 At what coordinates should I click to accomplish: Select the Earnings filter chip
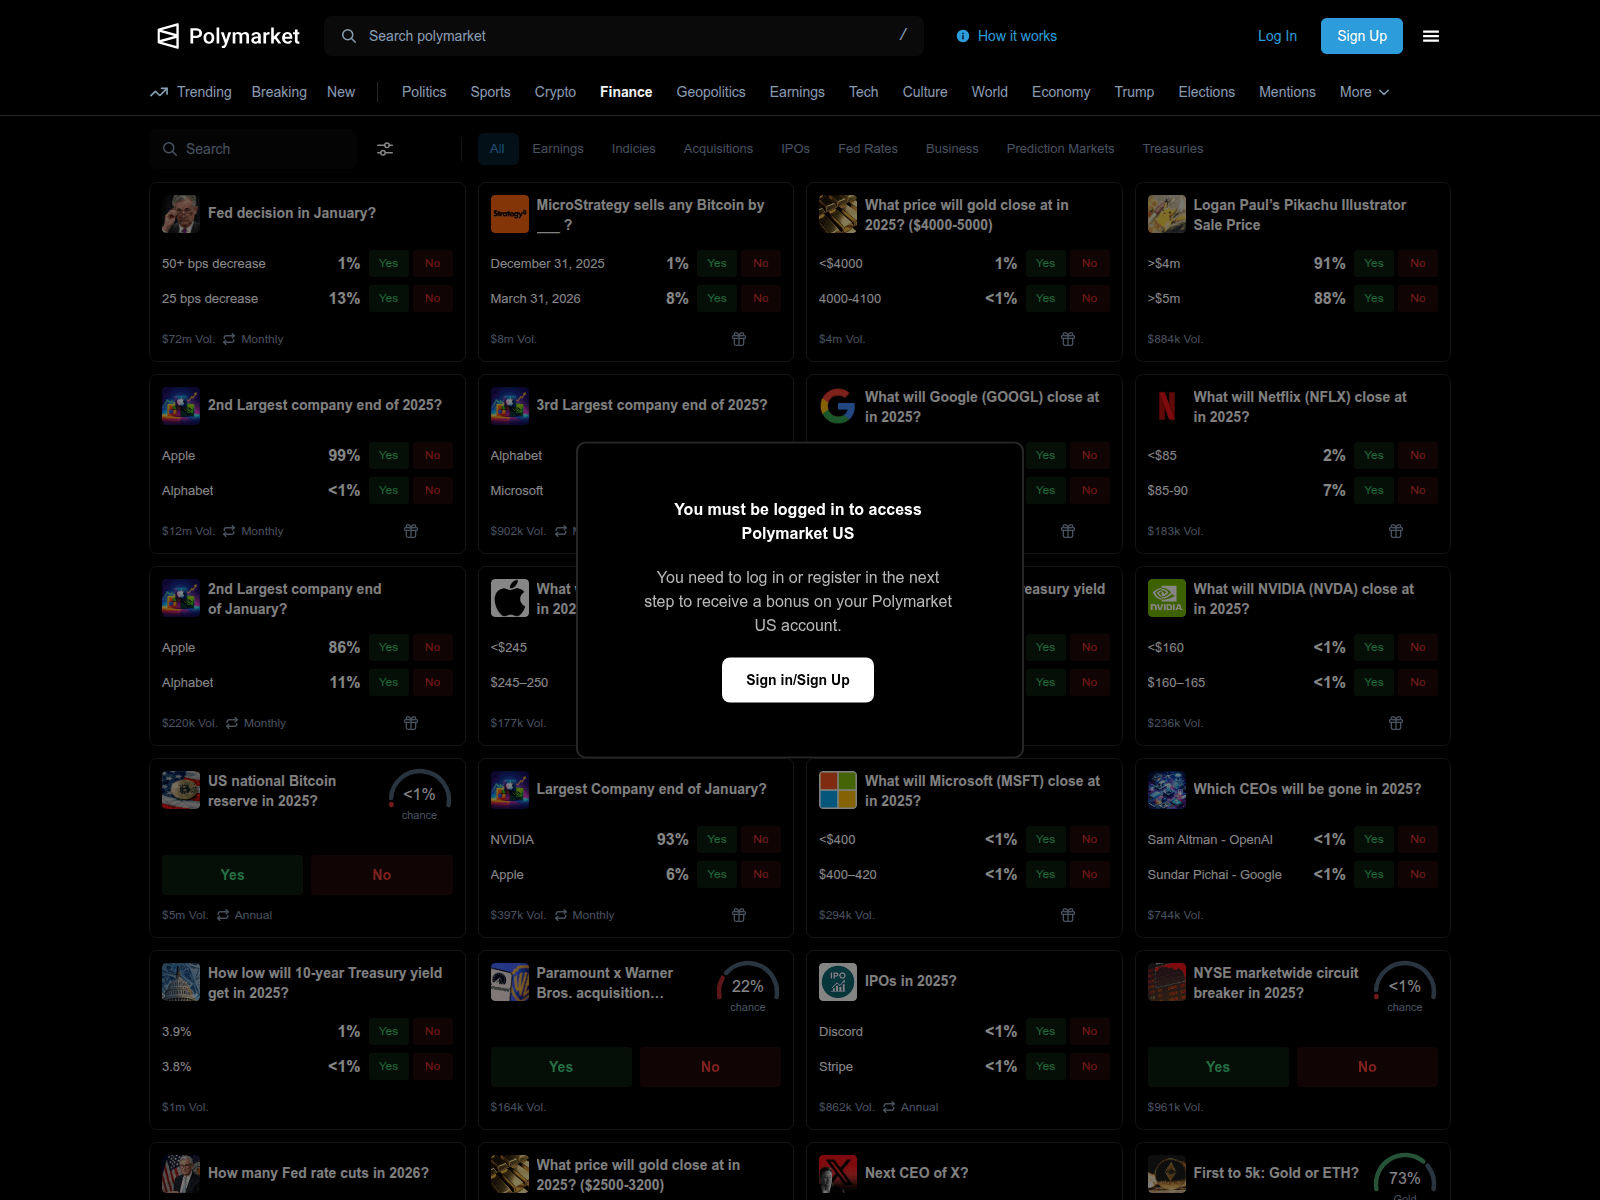click(x=558, y=149)
